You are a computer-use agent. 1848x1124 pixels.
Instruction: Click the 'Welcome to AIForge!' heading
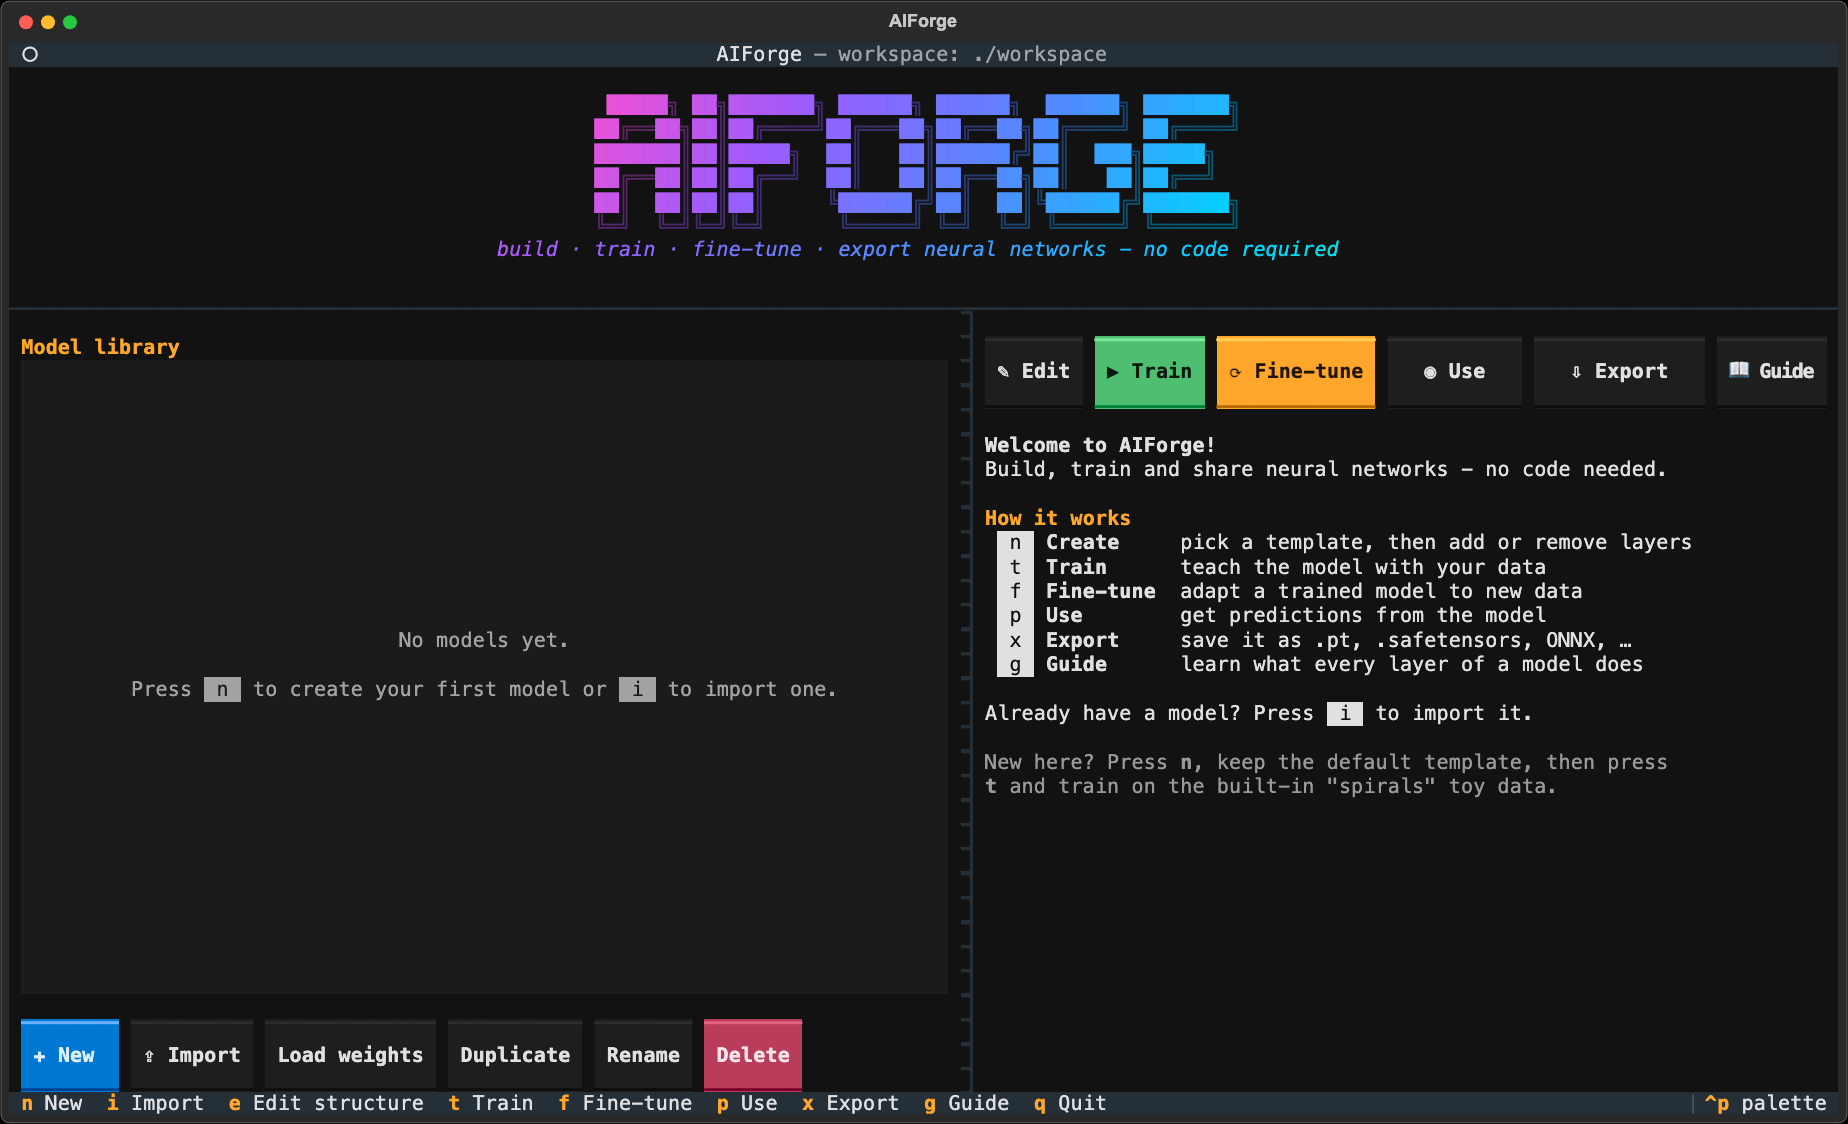pyautogui.click(x=1100, y=445)
